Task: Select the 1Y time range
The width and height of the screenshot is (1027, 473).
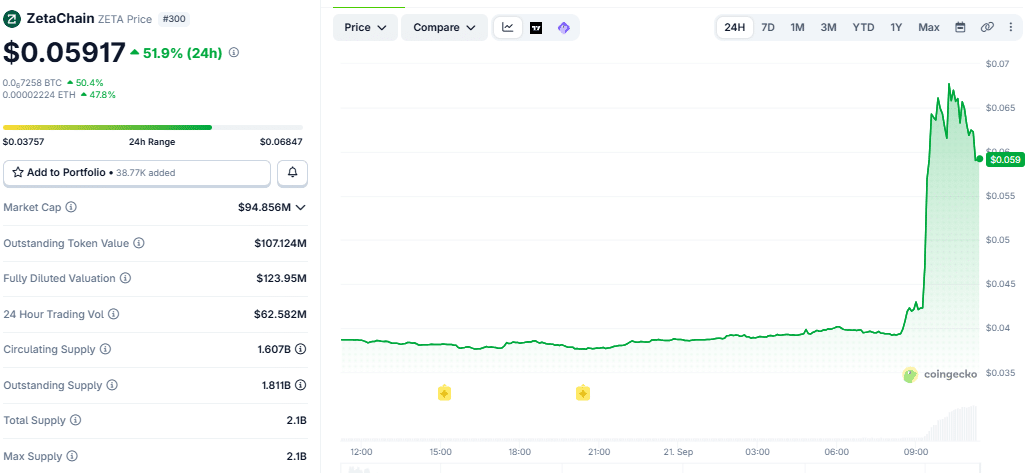Action: click(896, 28)
